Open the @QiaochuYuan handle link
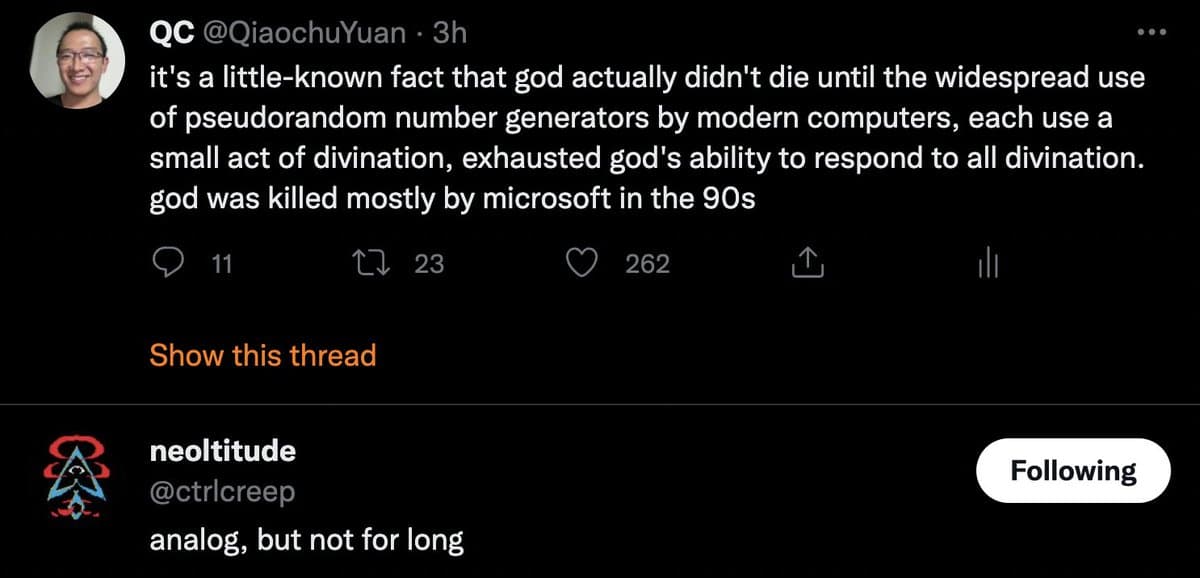Screen dimensions: 1200x578 click(304, 33)
